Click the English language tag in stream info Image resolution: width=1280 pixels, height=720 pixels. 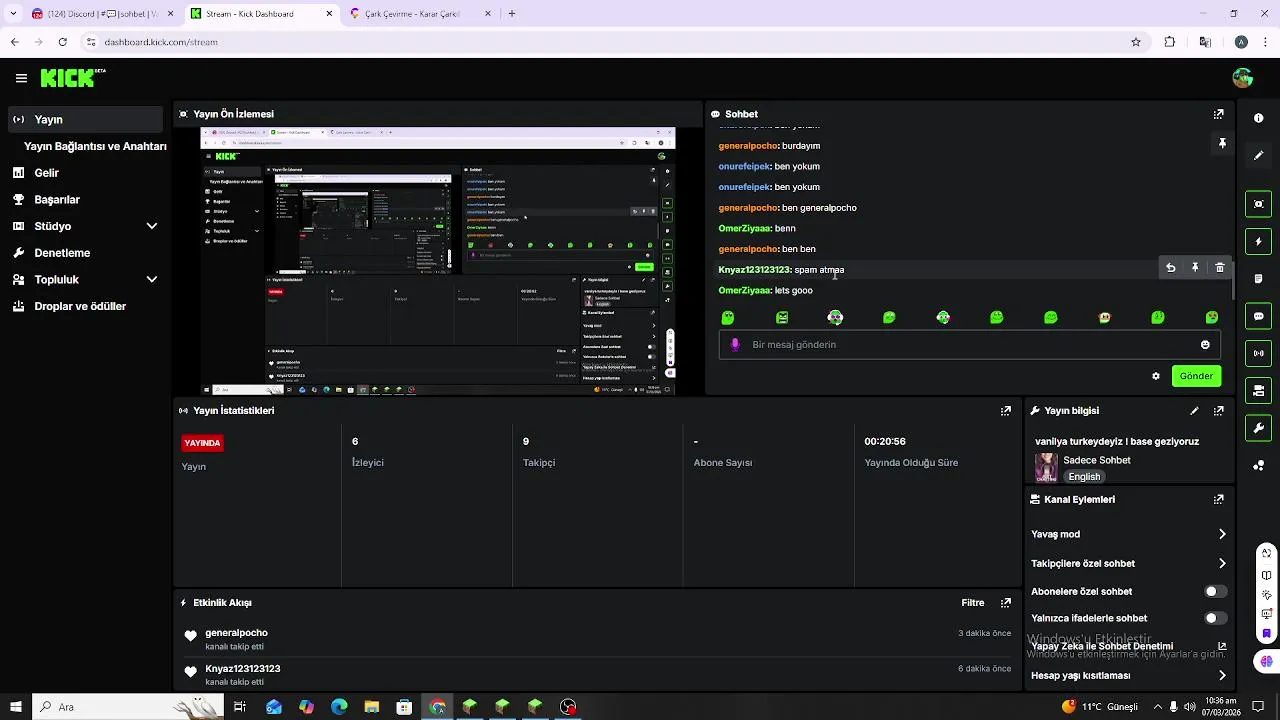1084,477
